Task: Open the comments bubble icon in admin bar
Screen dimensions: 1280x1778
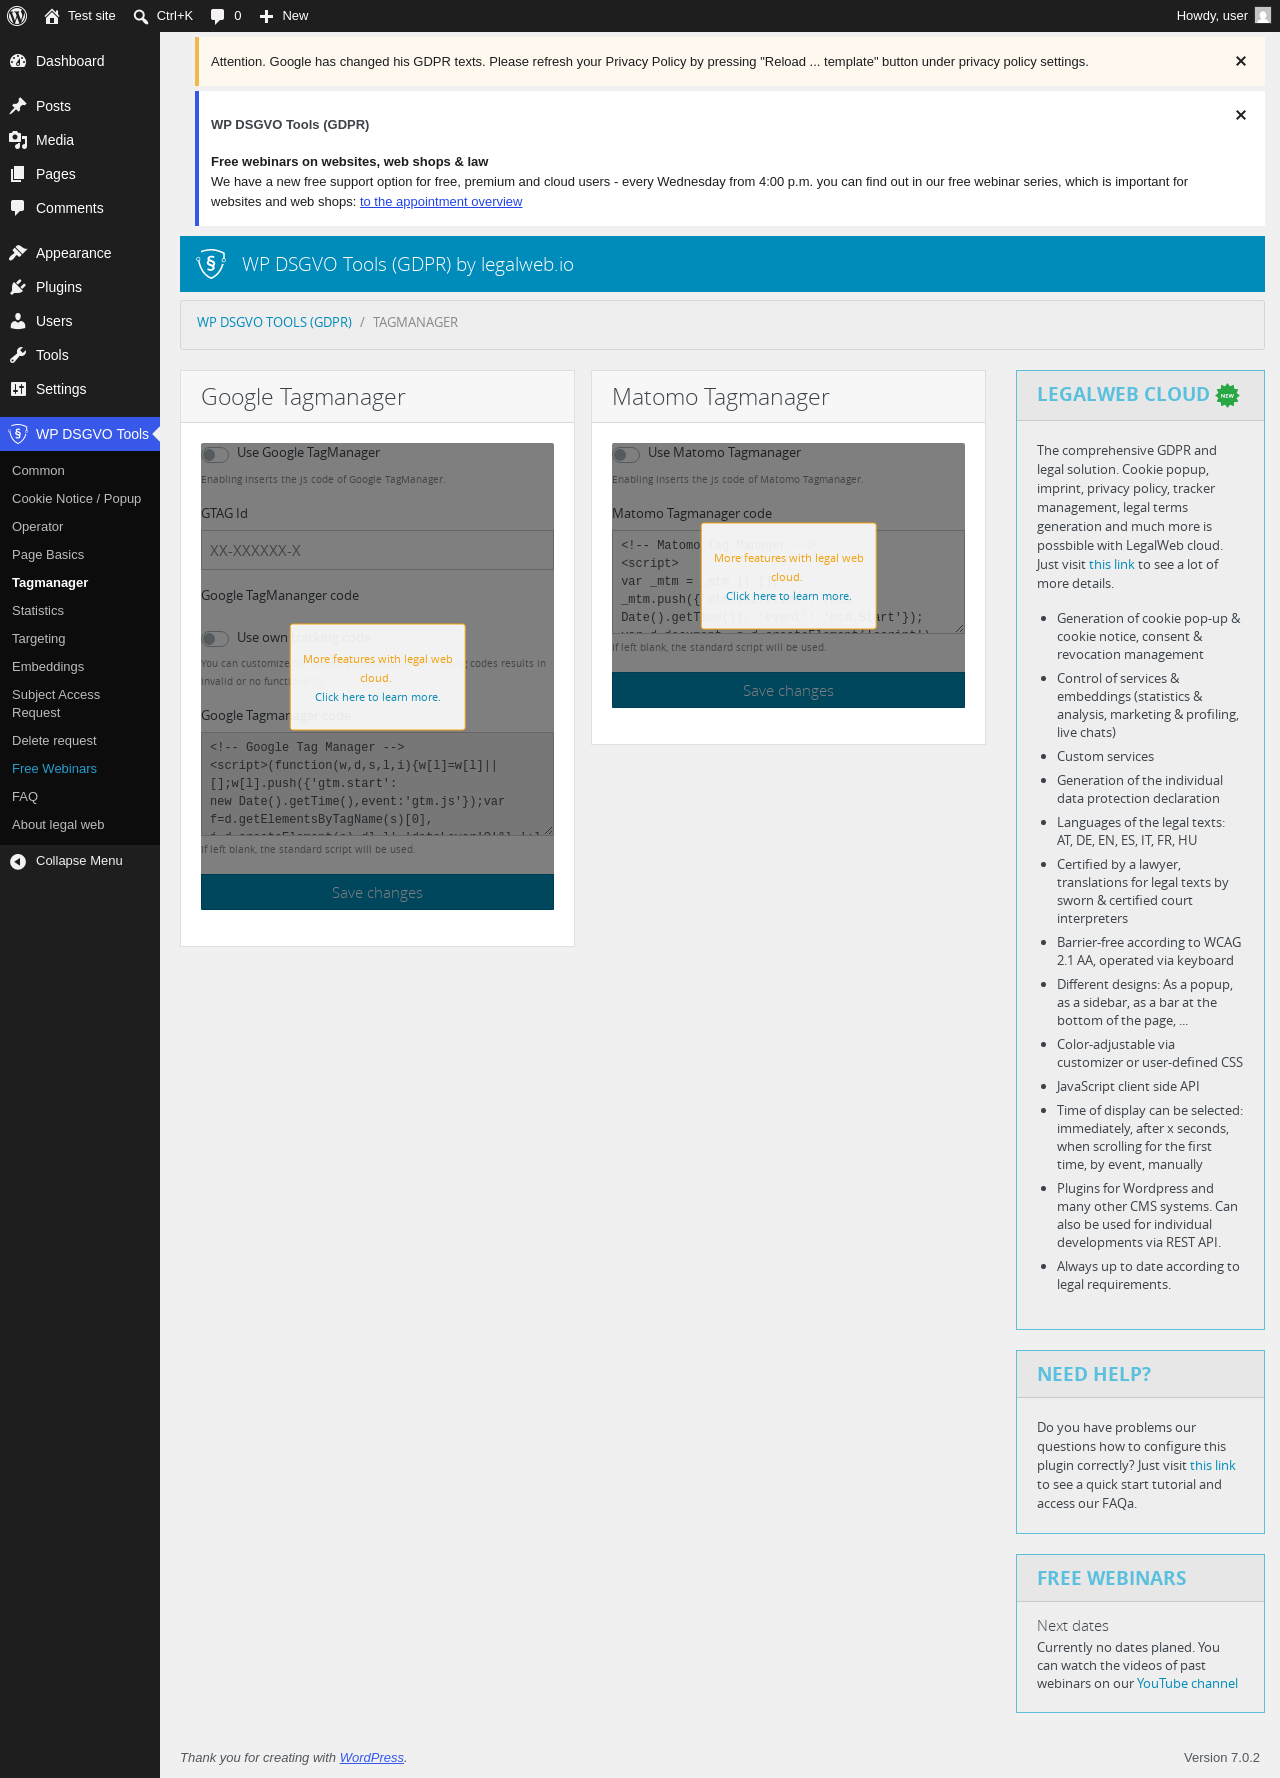Action: point(218,16)
